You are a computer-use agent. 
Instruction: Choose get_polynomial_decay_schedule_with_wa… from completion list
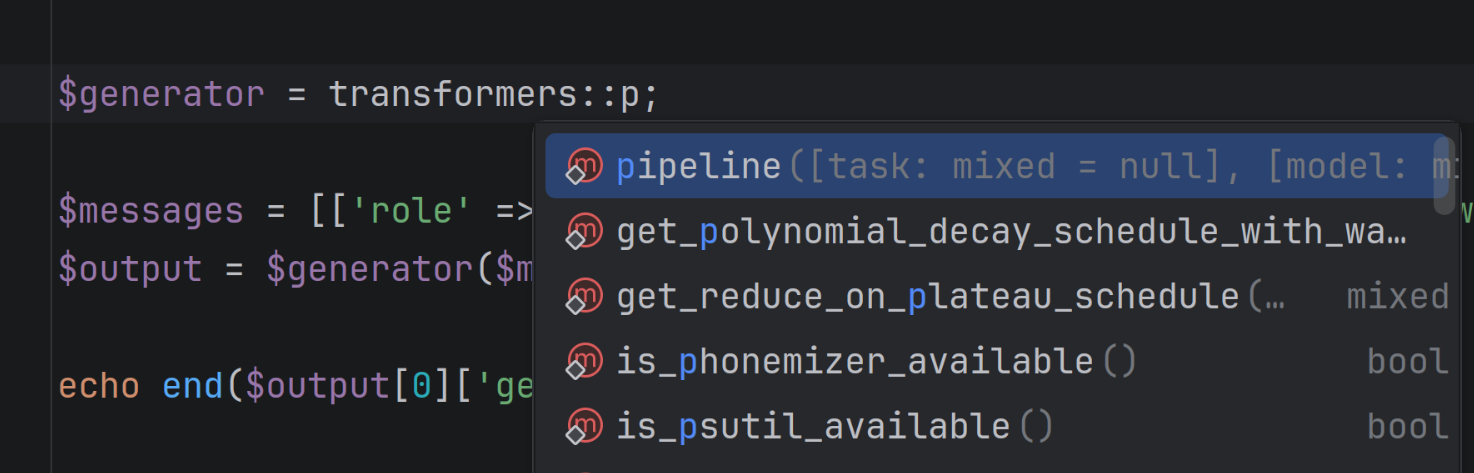pyautogui.click(x=997, y=232)
